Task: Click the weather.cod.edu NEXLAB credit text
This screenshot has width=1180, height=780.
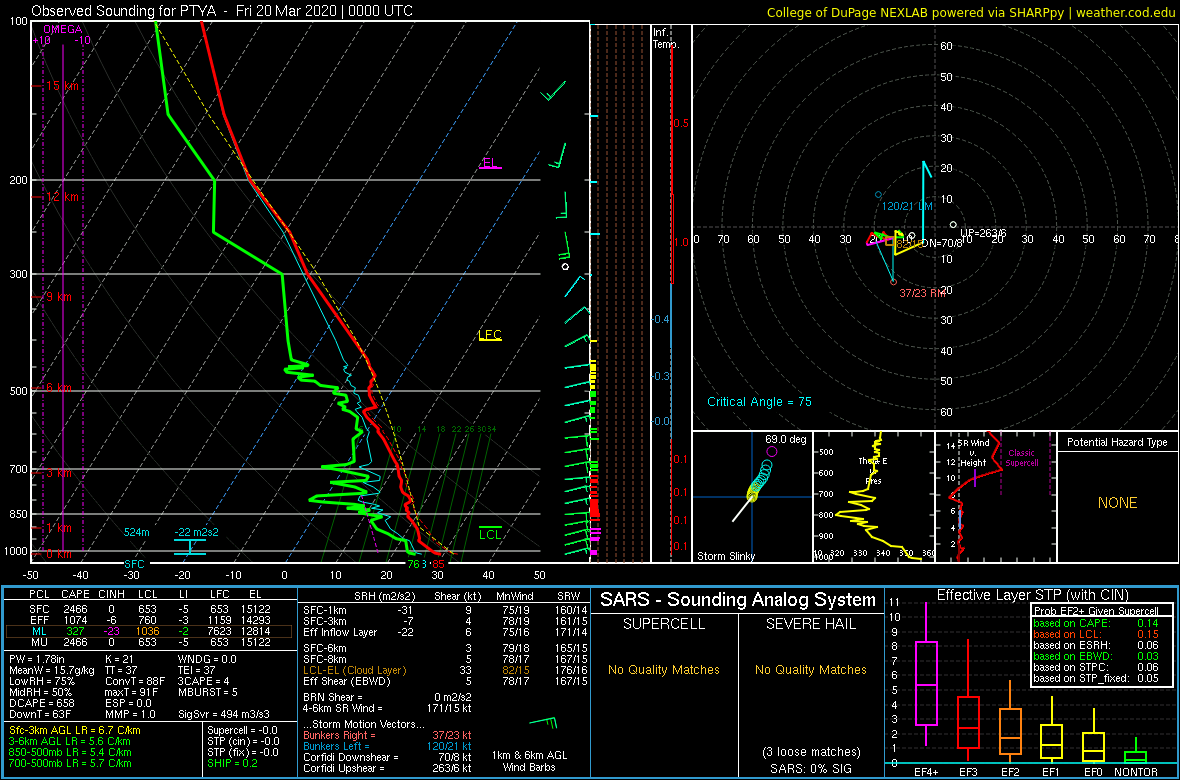Action: point(970,12)
